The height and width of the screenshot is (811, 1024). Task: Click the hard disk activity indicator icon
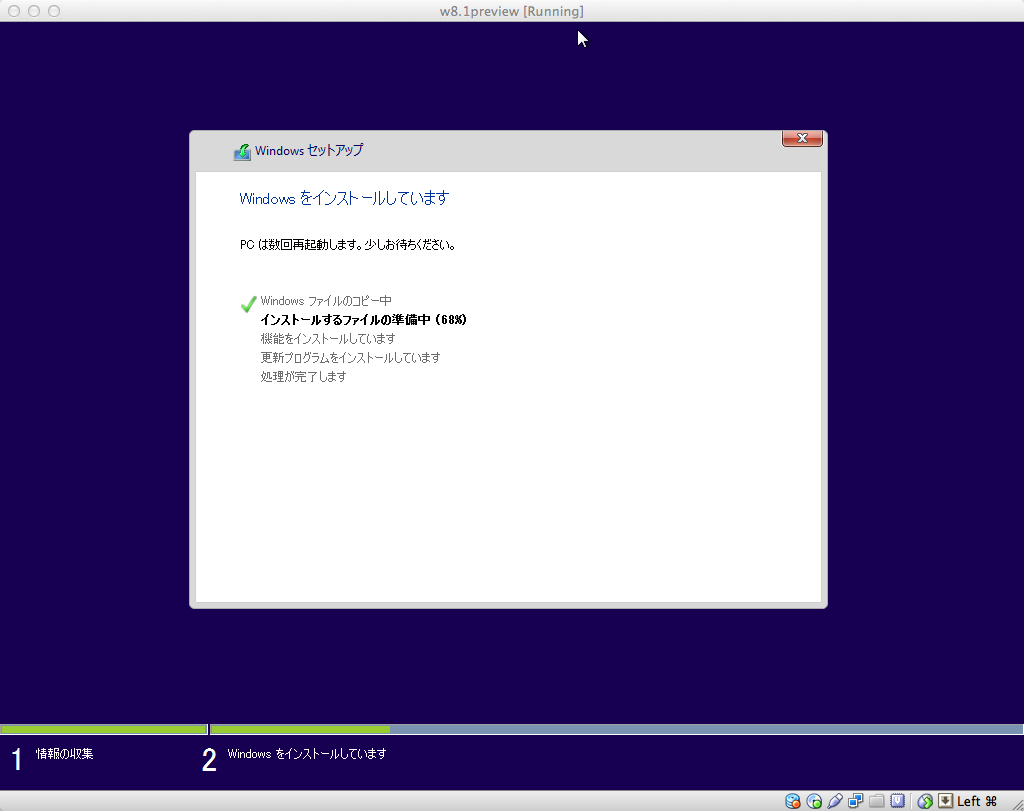point(793,801)
